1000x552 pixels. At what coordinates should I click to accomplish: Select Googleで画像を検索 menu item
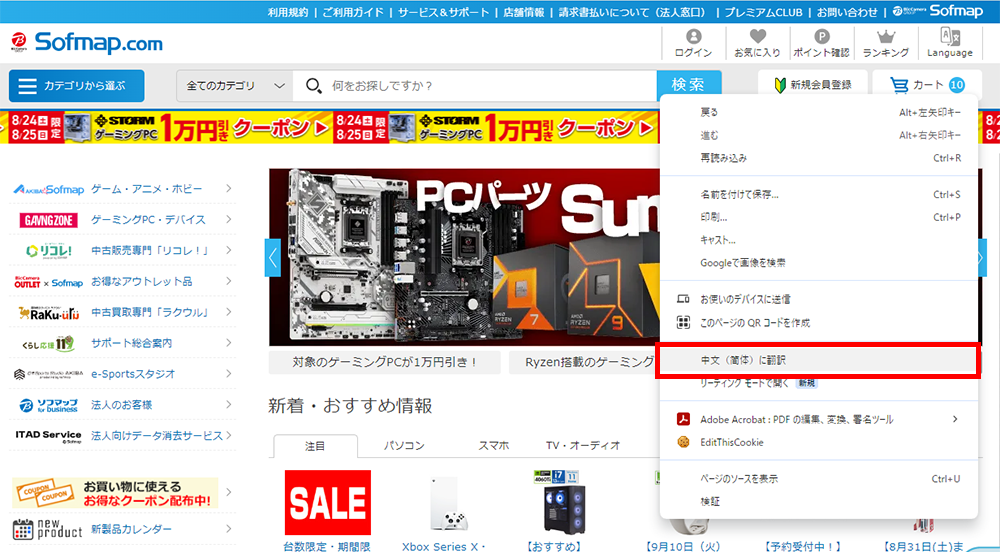click(x=818, y=263)
